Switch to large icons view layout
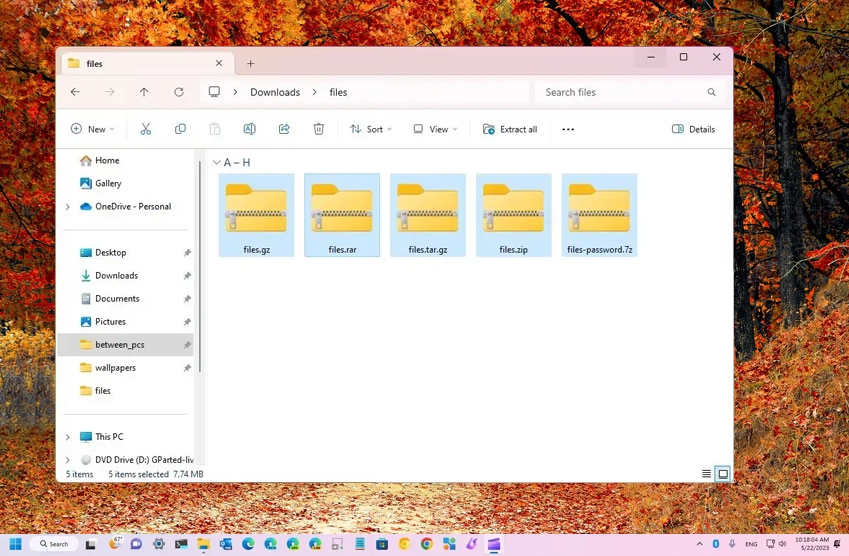The width and height of the screenshot is (849, 556). 722,474
